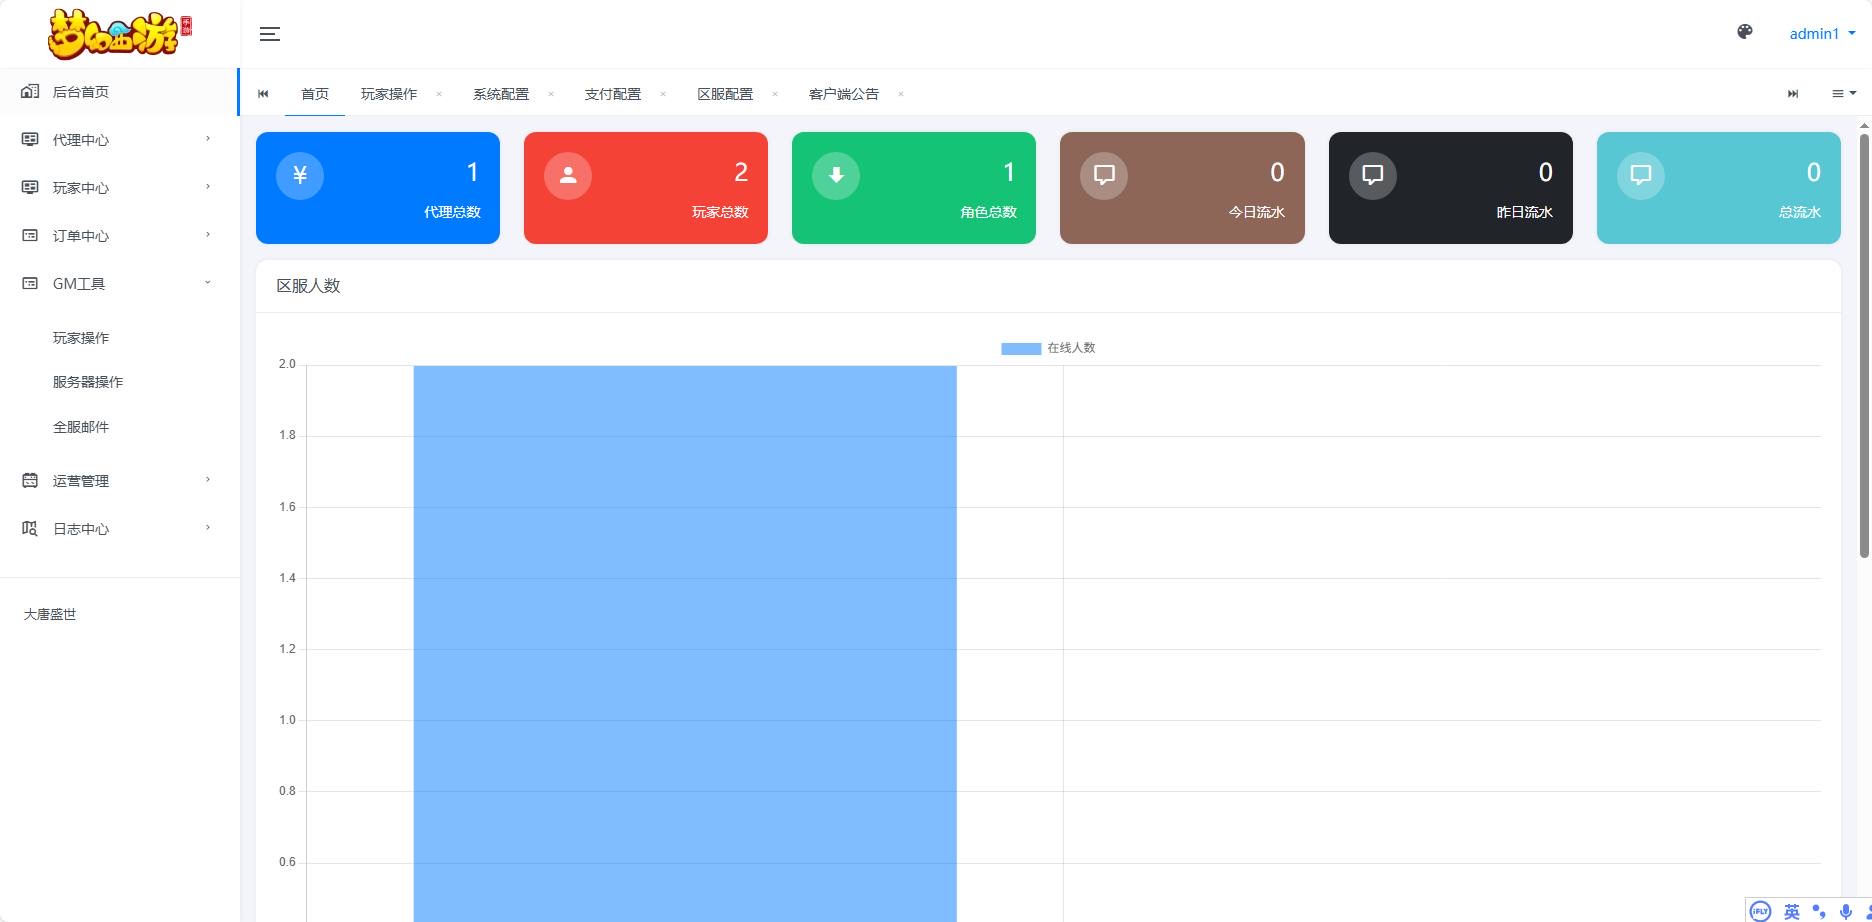
Task: Toggle 在线人数 legend series in chart
Action: 1047,348
